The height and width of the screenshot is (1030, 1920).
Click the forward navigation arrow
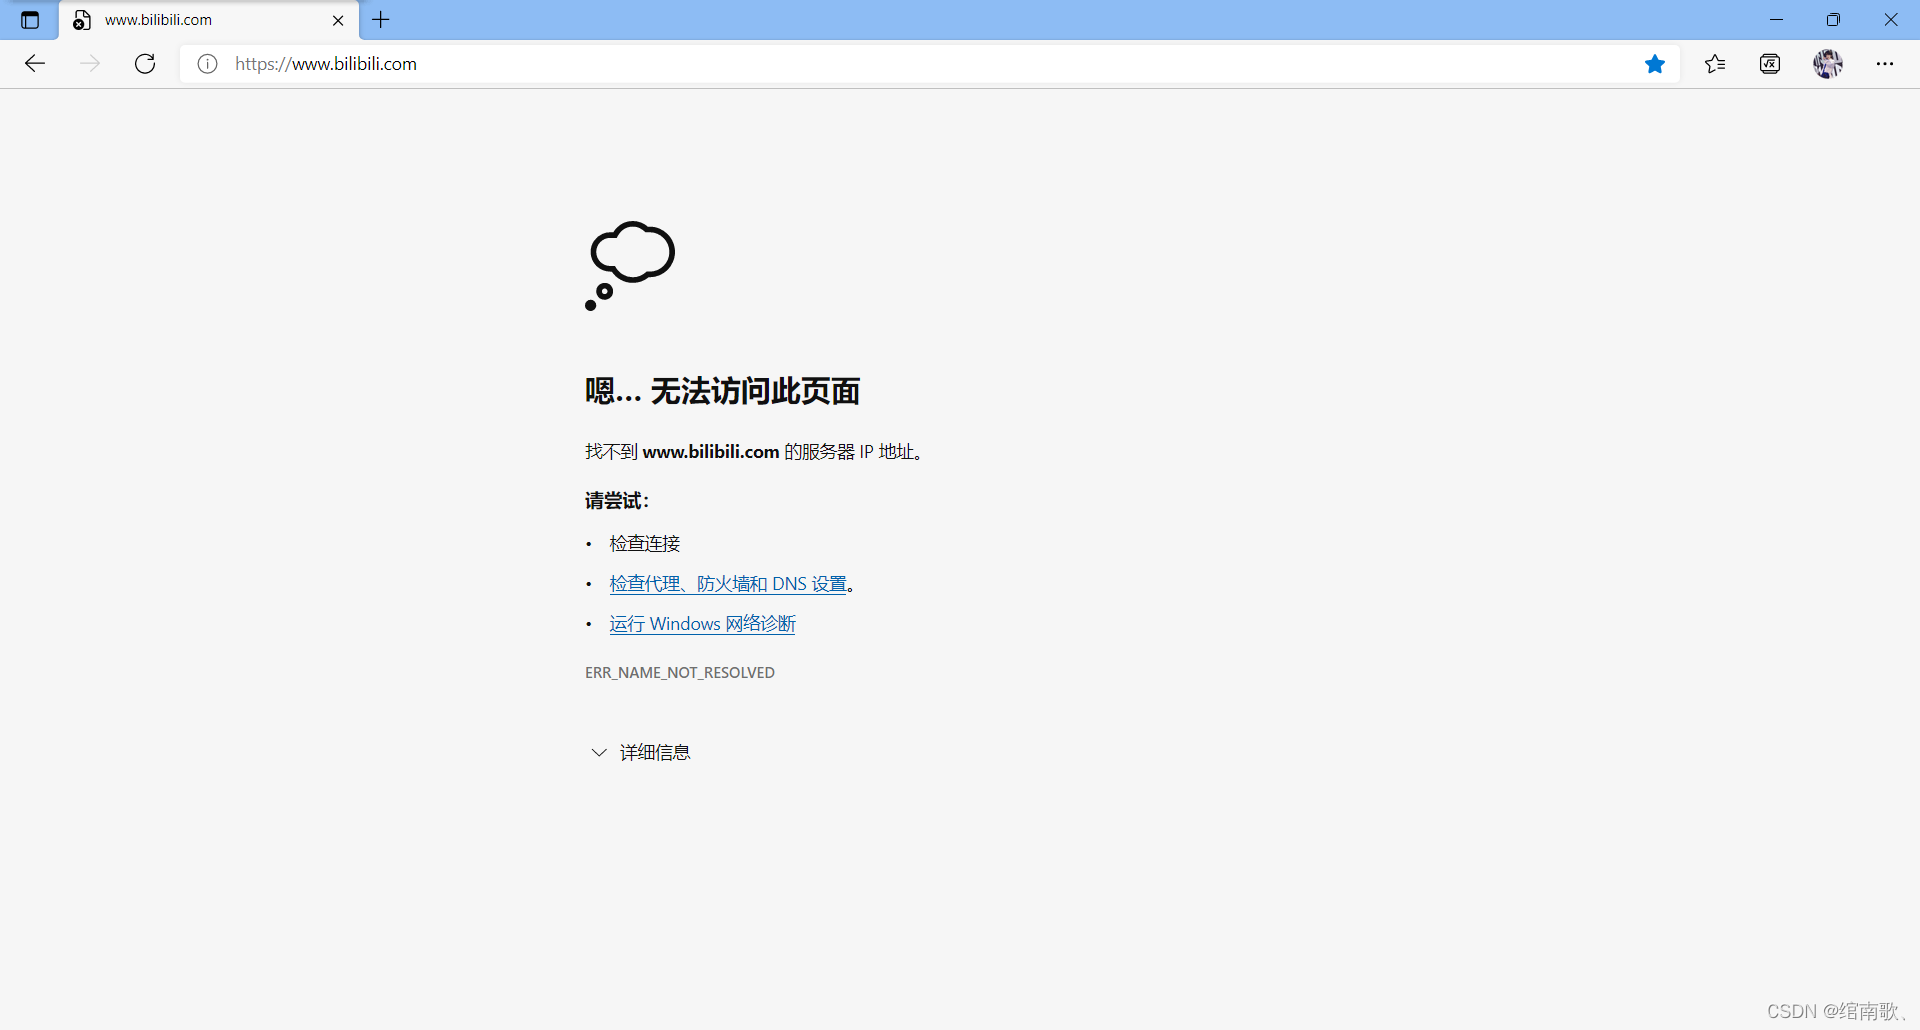point(90,64)
